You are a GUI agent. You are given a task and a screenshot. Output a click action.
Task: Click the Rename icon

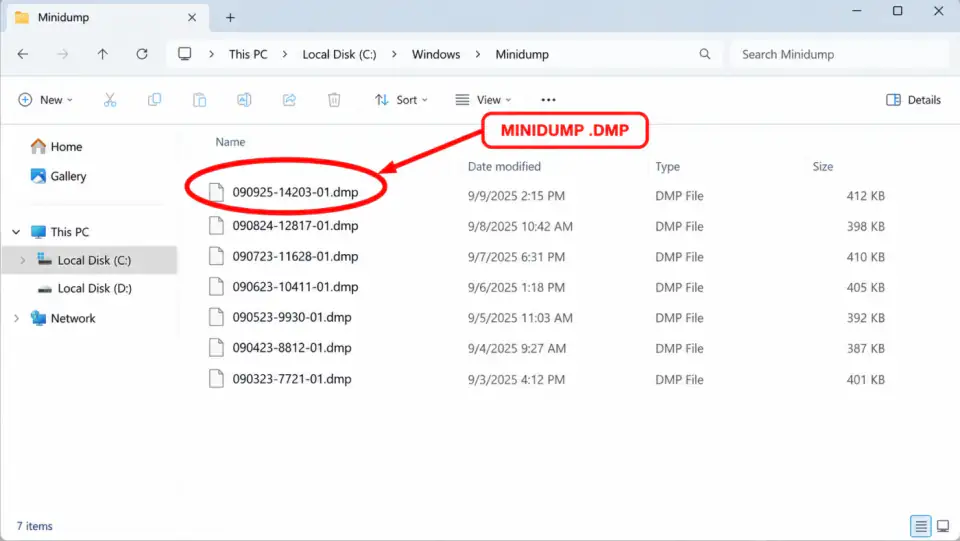pyautogui.click(x=244, y=100)
